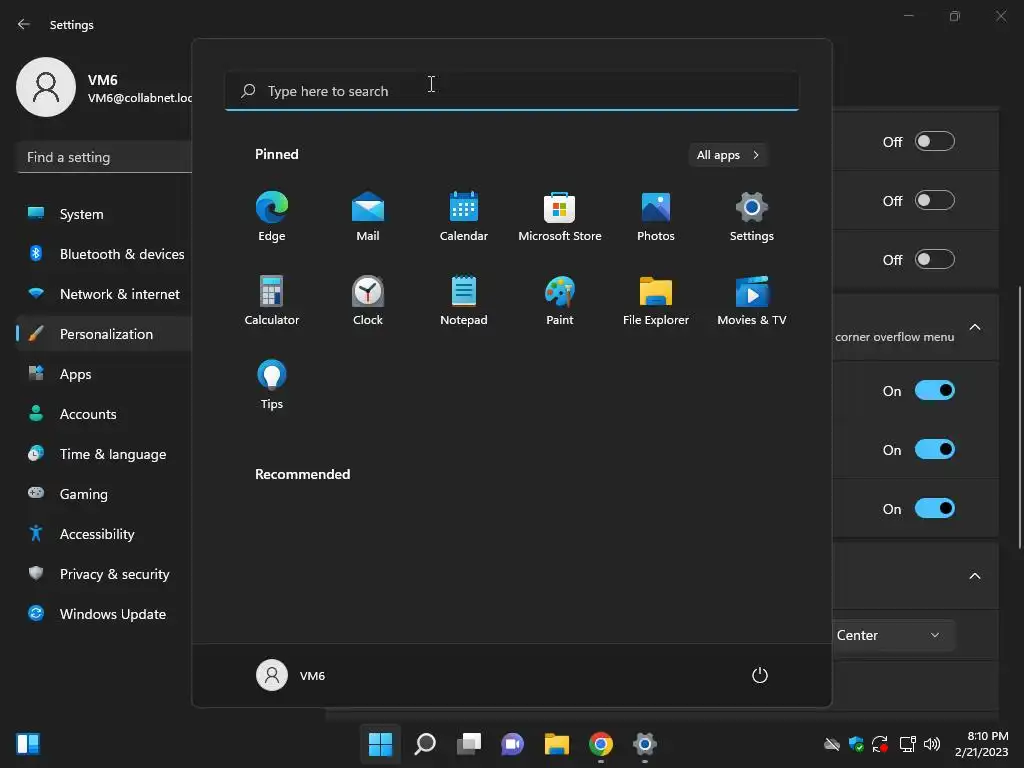Viewport: 1024px width, 768px height.
Task: Open the Center alignment dropdown
Action: (x=894, y=635)
